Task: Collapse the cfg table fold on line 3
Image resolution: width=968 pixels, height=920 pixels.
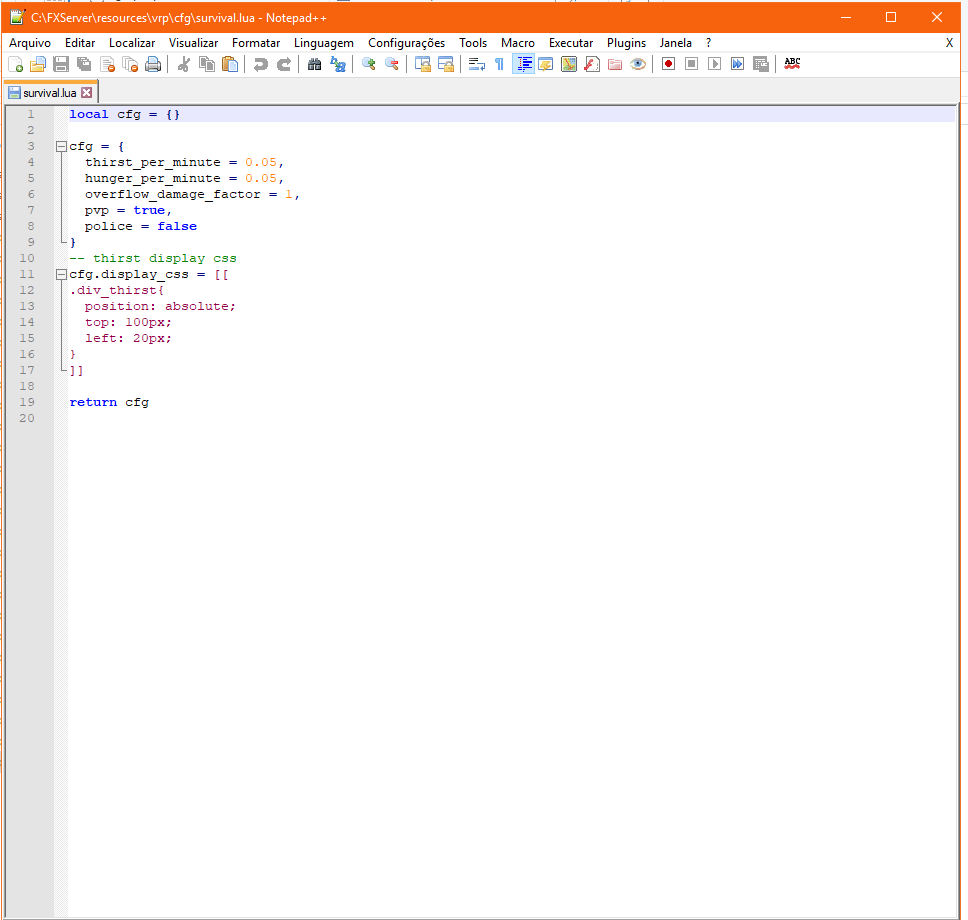Action: [61, 146]
